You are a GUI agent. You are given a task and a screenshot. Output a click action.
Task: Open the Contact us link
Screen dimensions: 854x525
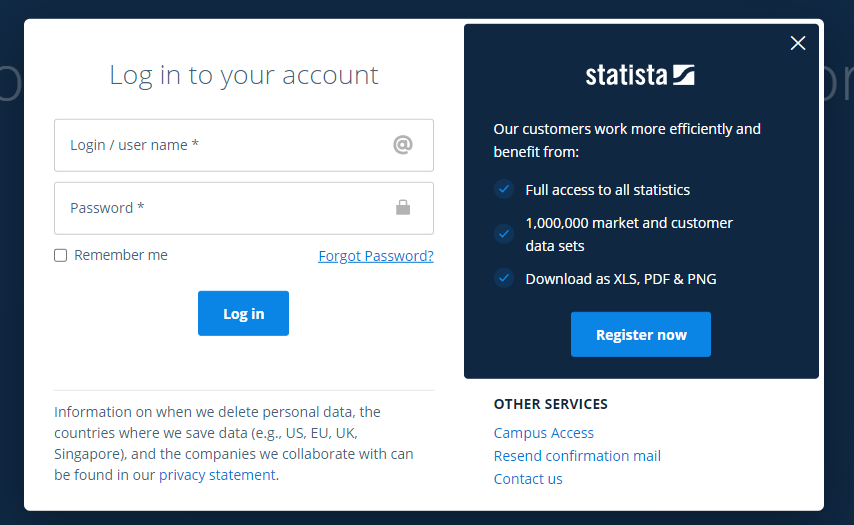[528, 479]
